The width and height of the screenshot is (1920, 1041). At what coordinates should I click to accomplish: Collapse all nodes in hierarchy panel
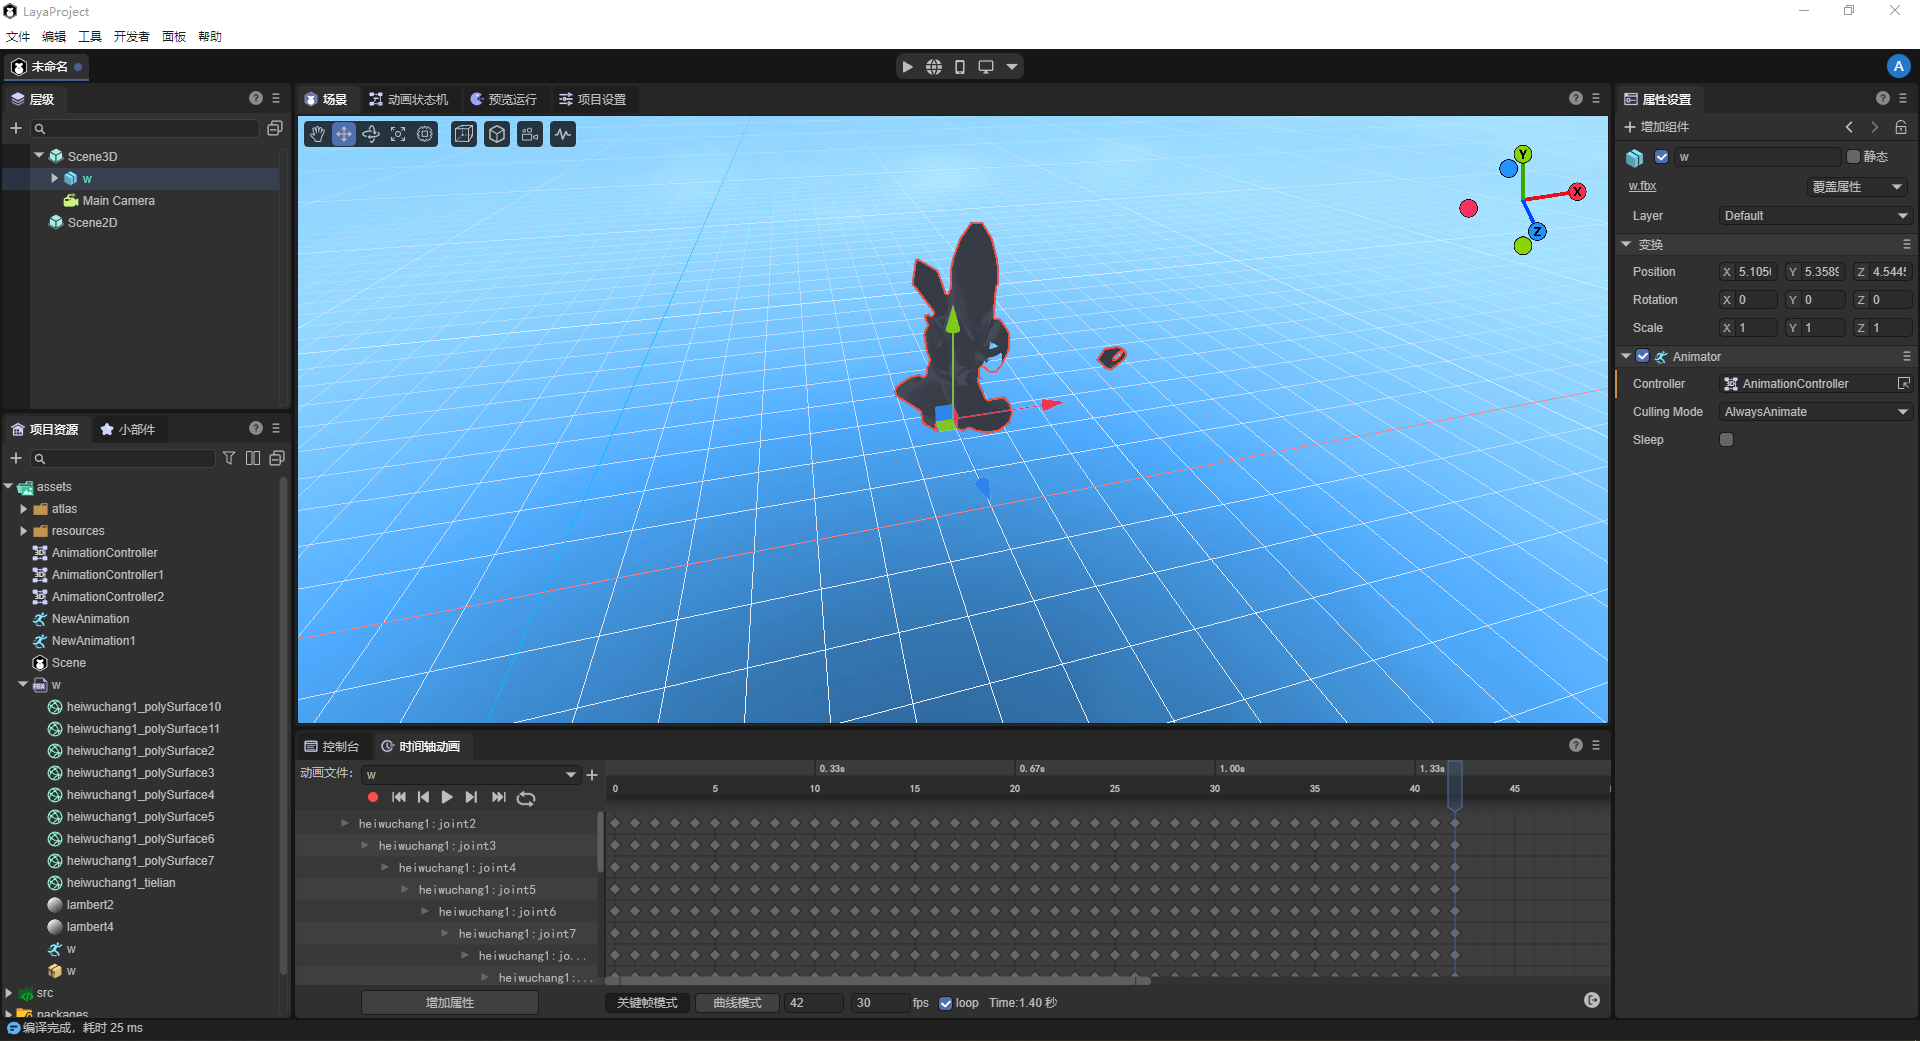[275, 128]
